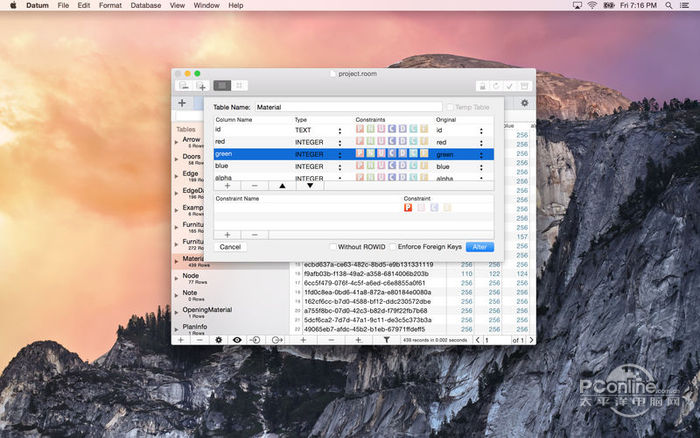Click the Table Name text field
700x438 pixels.
click(347, 106)
